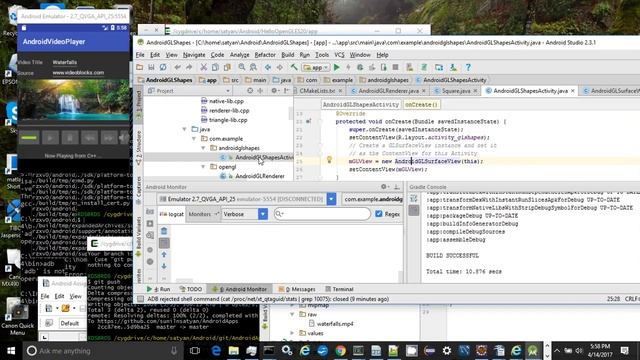Image resolution: width=640 pixels, height=360 pixels.
Task: Click the play button in AndroidVideoPlayer
Action: (x=50, y=138)
